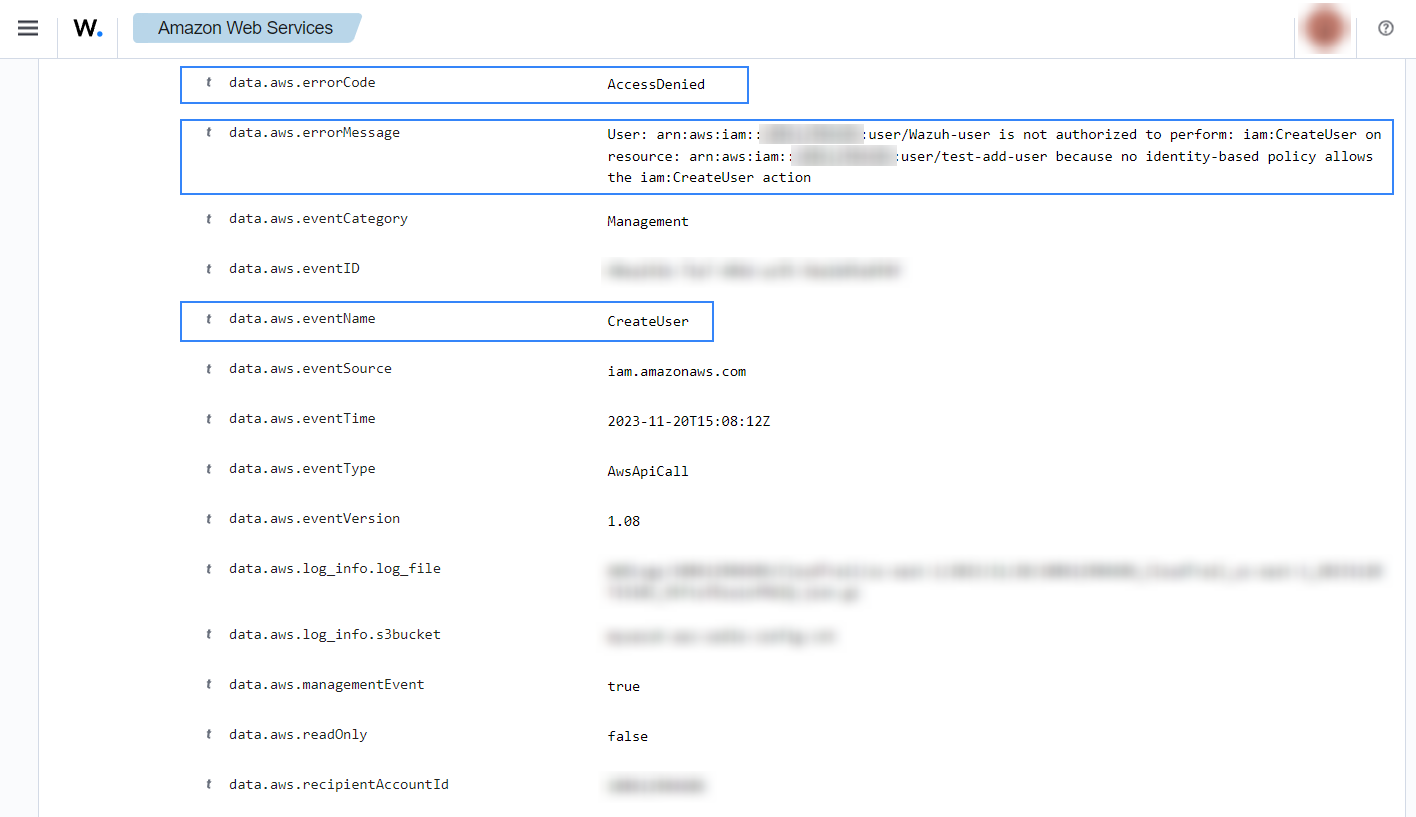
Task: Select the event version 1.08 value
Action: coord(623,522)
